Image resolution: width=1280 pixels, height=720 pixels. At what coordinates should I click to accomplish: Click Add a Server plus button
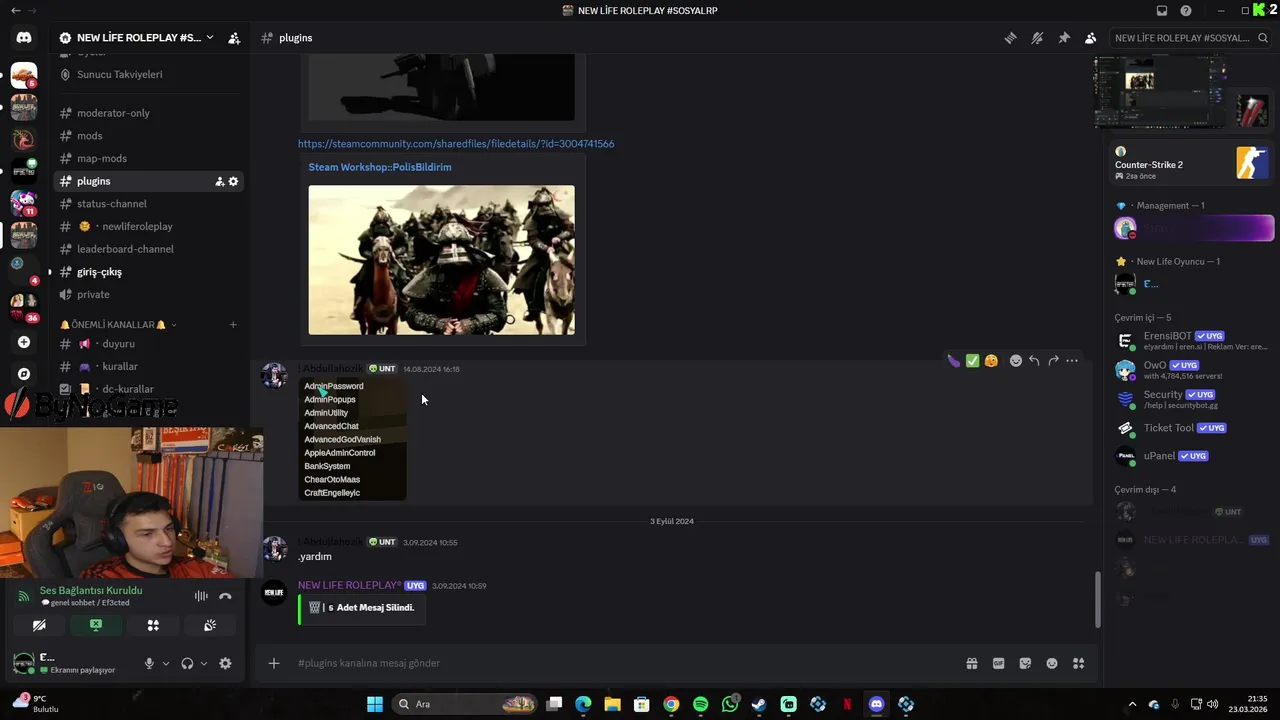[24, 342]
